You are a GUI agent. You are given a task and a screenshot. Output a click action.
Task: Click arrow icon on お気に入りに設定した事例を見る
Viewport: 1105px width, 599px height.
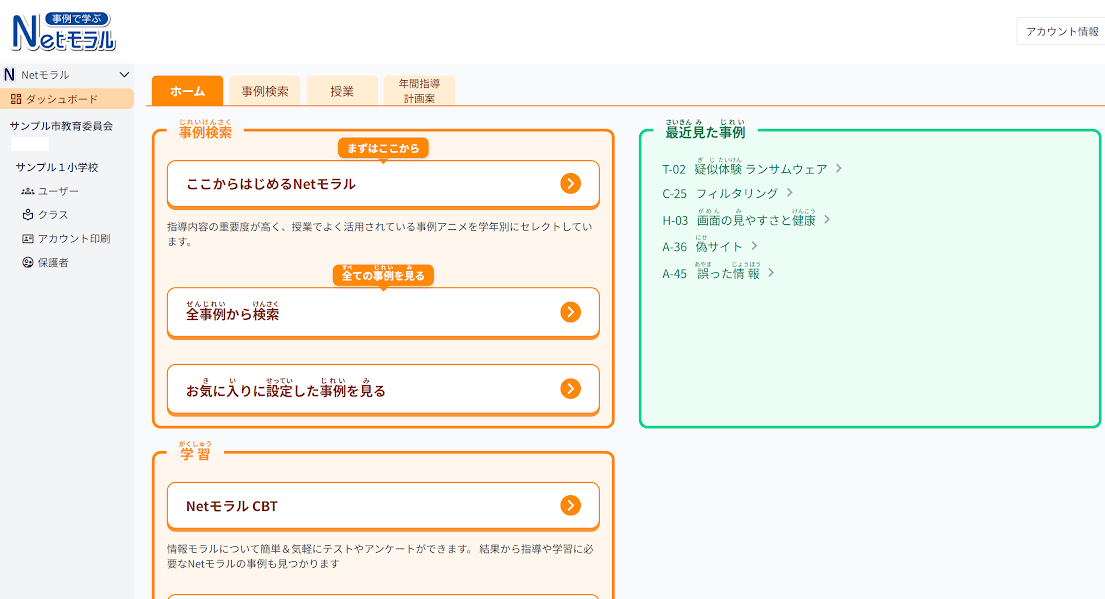pyautogui.click(x=571, y=388)
